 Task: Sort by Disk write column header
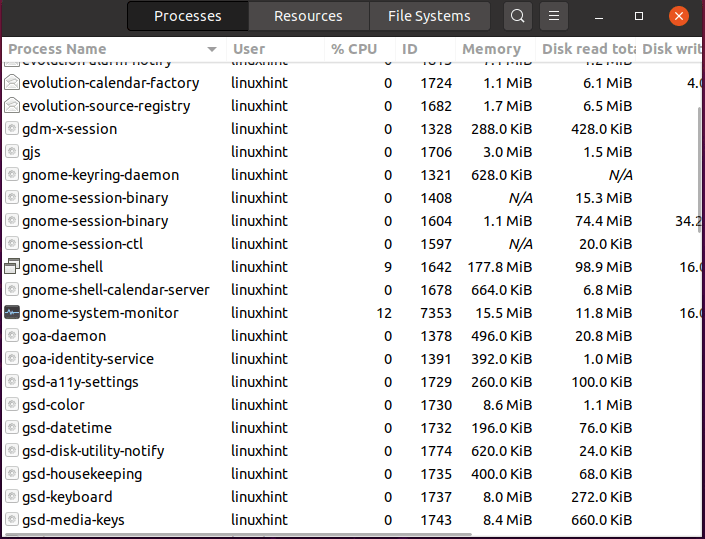tap(670, 49)
